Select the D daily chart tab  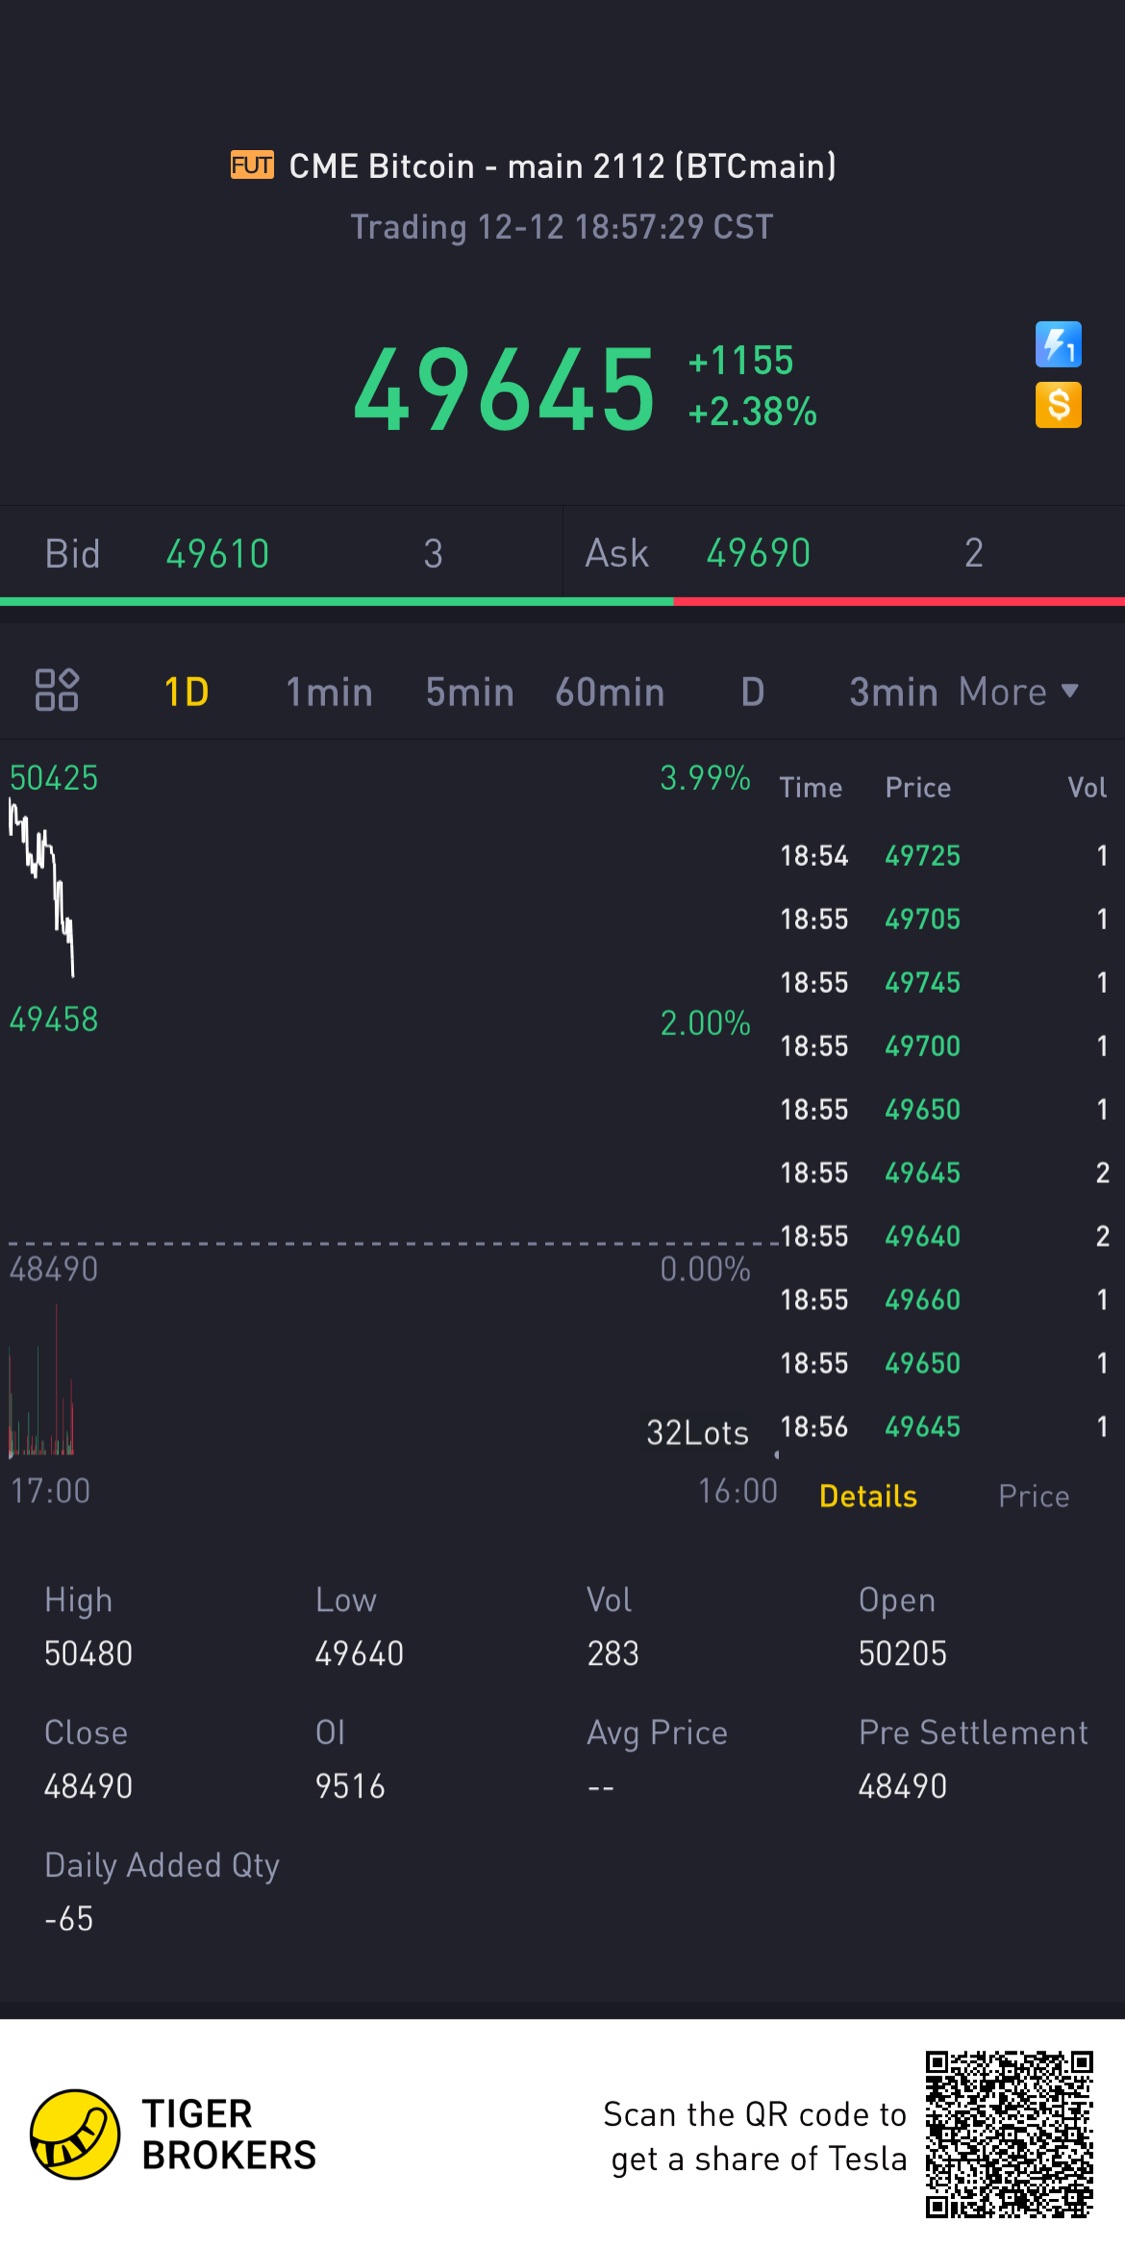(753, 692)
